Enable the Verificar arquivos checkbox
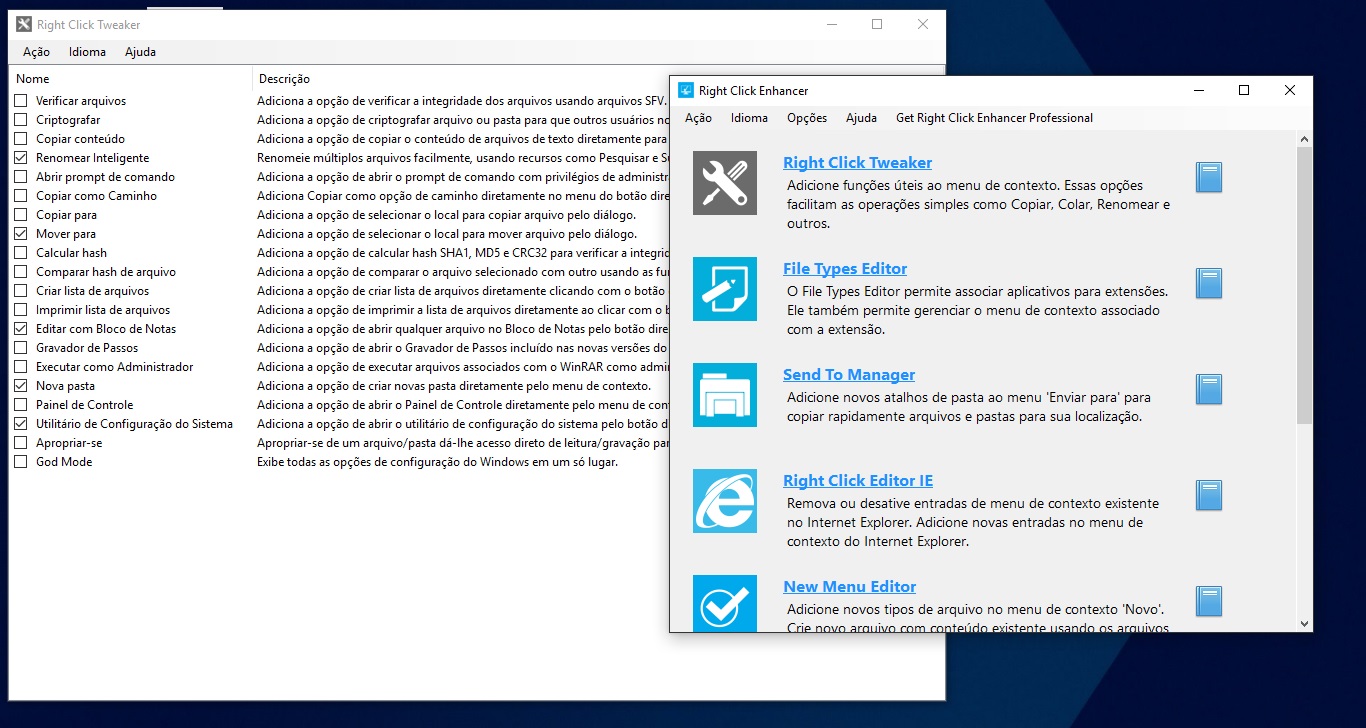 tap(21, 101)
